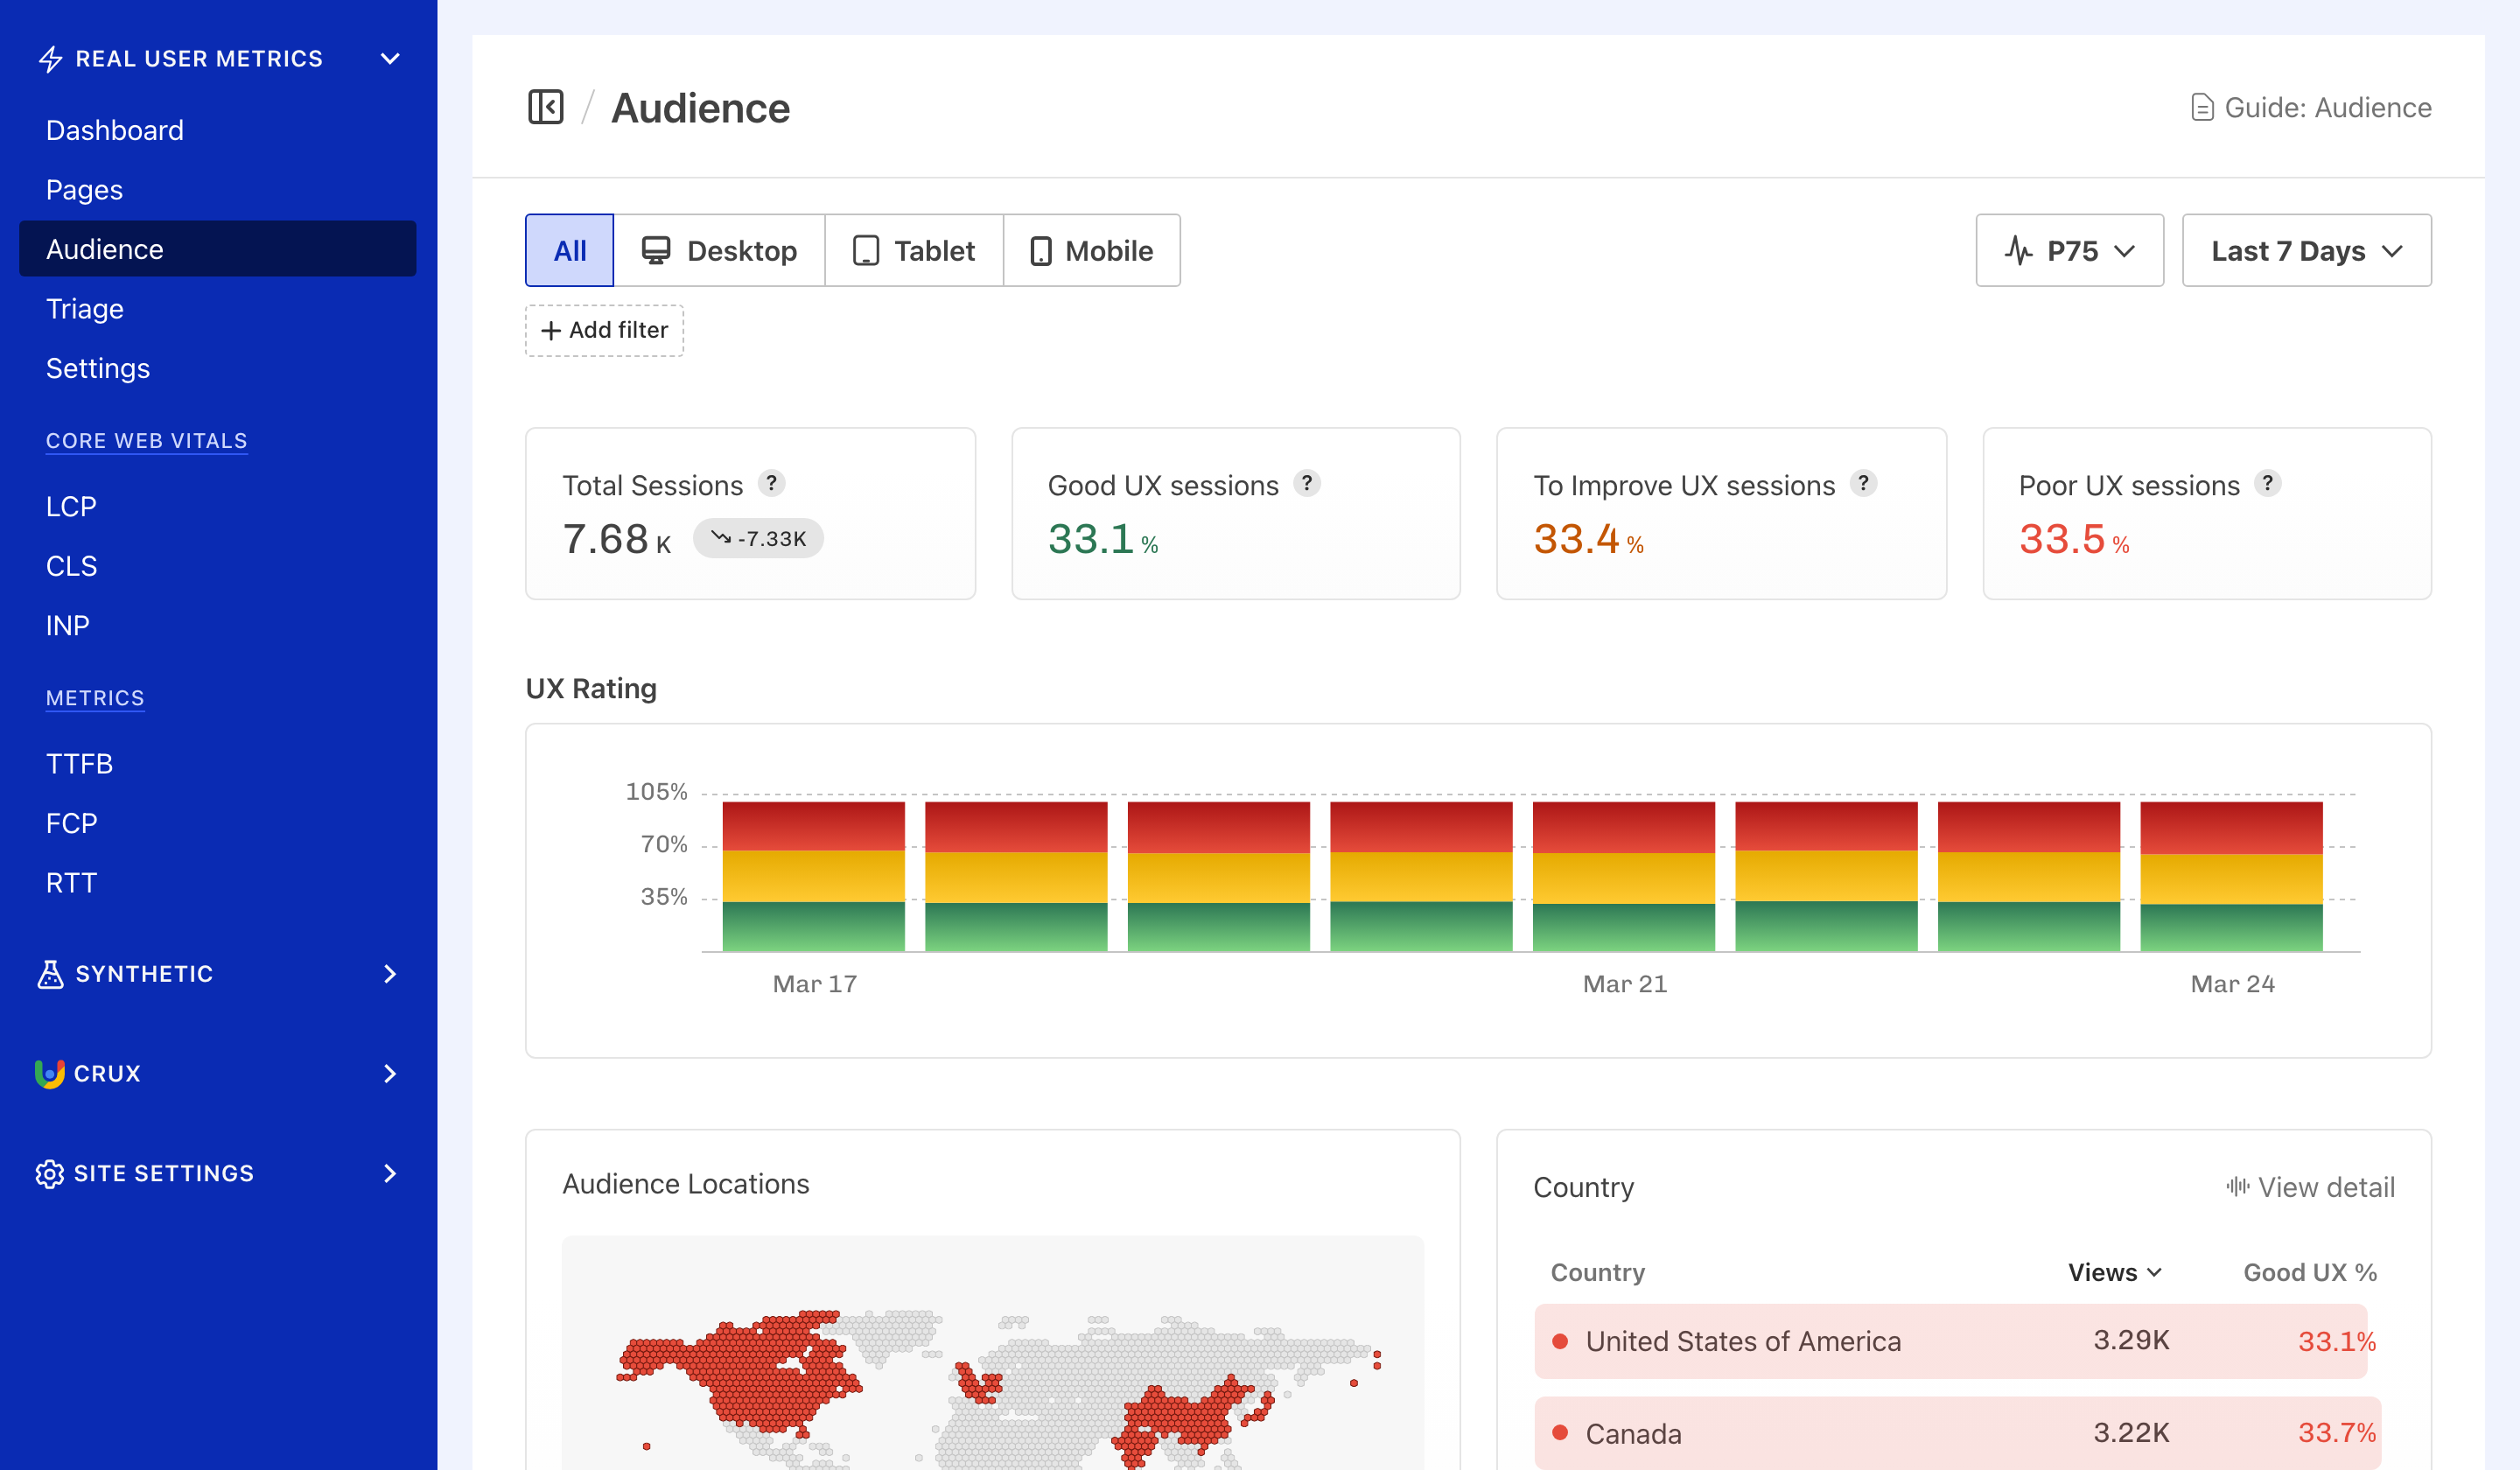2520x1470 pixels.
Task: Click the Total Sessions help tooltip
Action: tap(773, 484)
